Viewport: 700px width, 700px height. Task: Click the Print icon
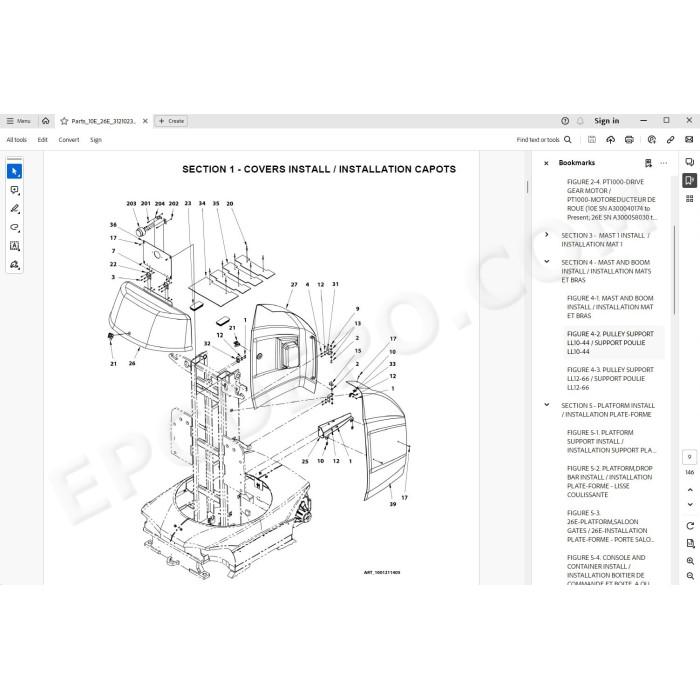coord(629,140)
